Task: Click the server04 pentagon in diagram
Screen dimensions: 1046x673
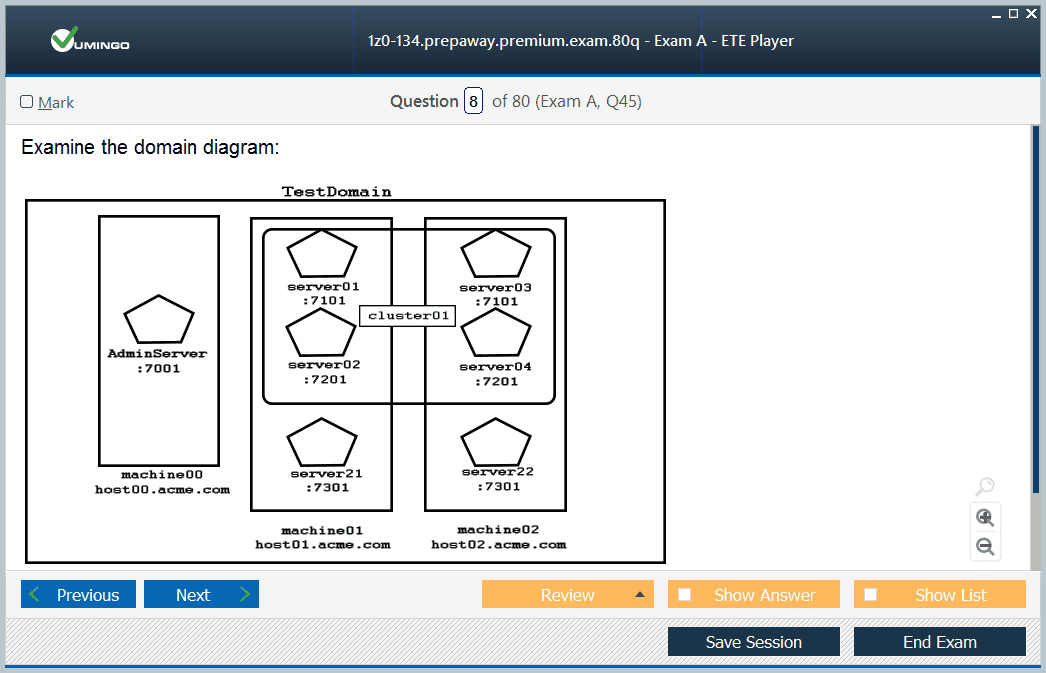Action: click(496, 333)
